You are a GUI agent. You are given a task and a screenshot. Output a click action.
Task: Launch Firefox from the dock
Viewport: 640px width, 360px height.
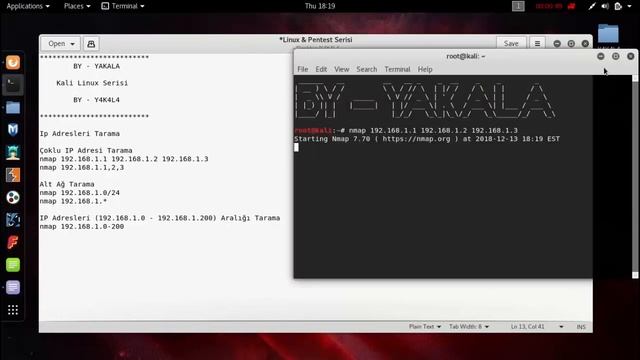13,62
